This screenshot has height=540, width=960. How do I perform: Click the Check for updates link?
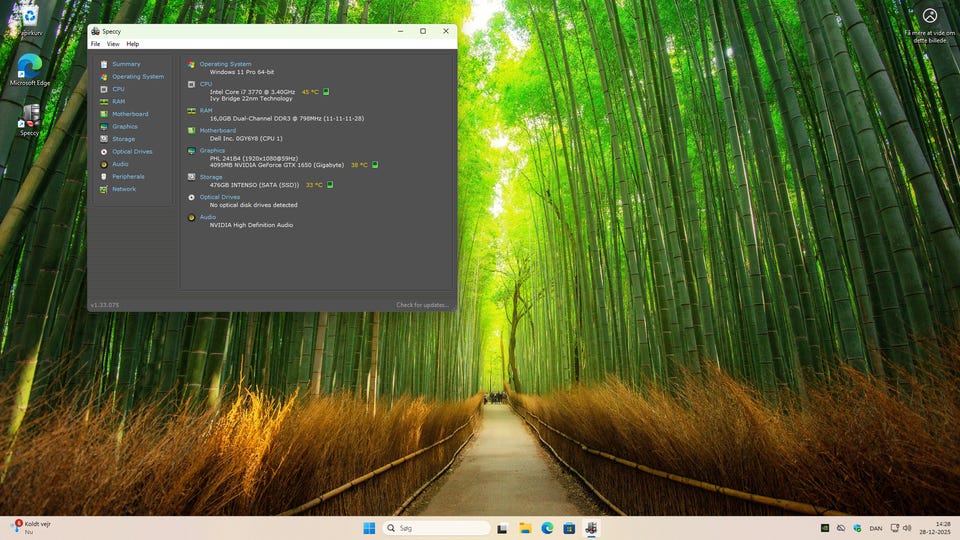pos(422,305)
